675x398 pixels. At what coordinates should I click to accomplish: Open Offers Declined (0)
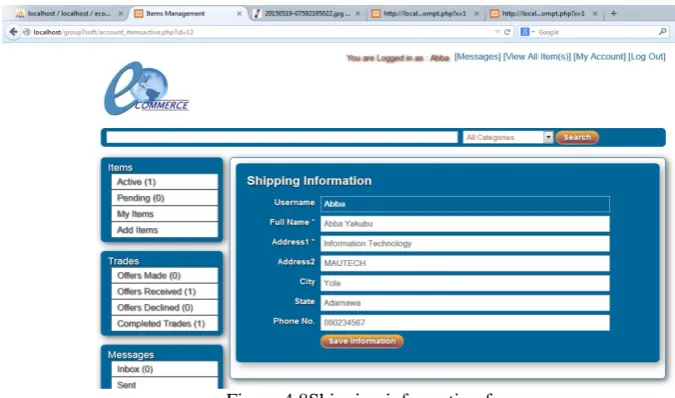pyautogui.click(x=164, y=308)
